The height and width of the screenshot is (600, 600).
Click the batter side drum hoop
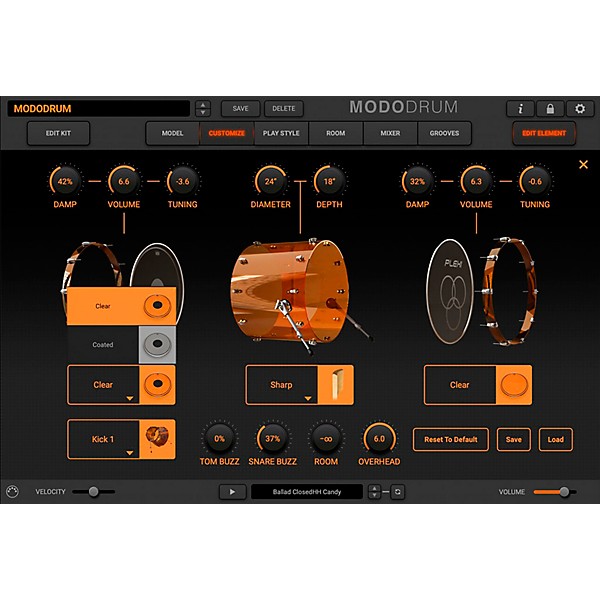coord(92,264)
